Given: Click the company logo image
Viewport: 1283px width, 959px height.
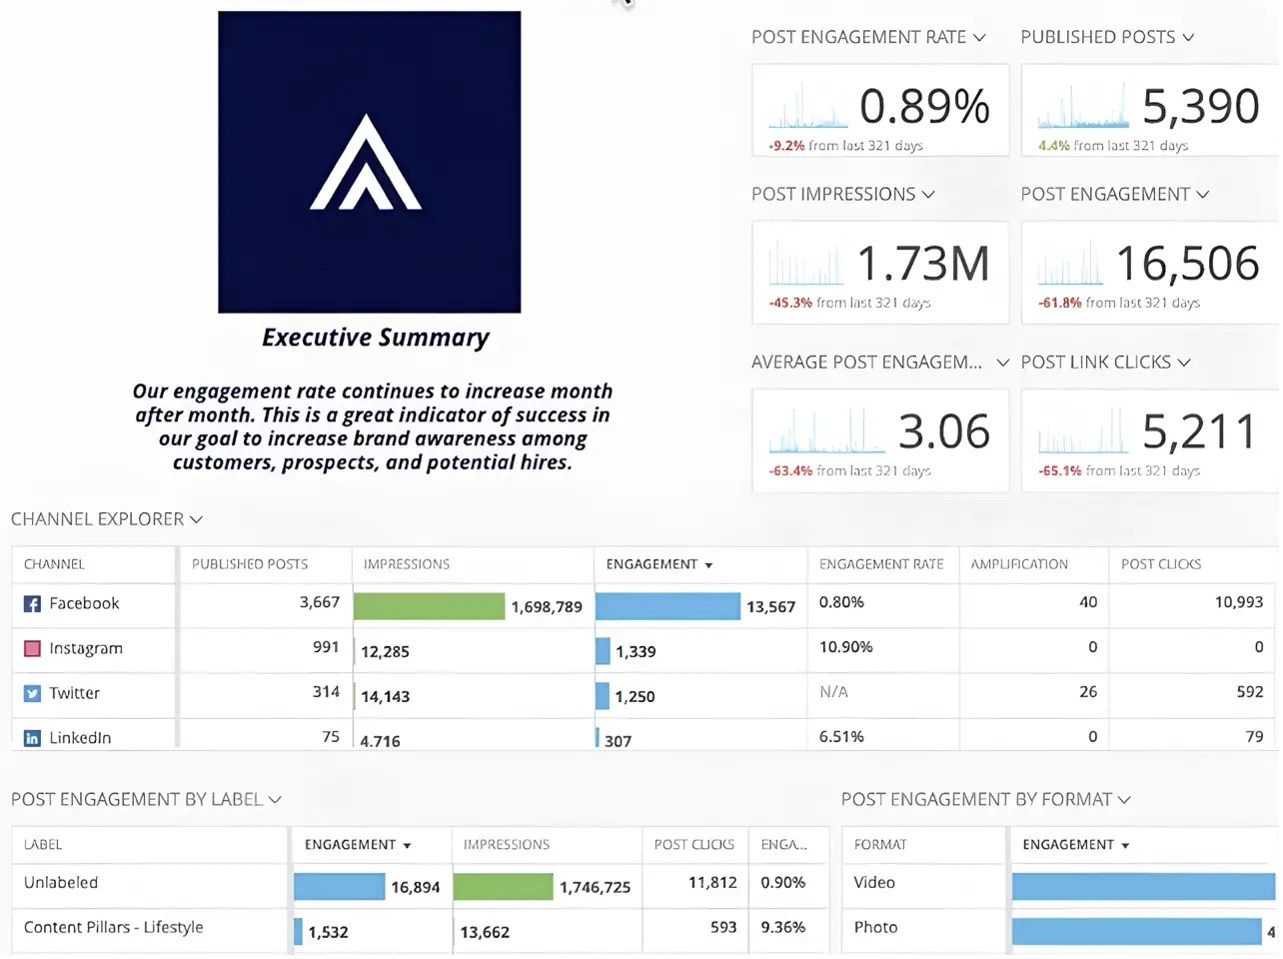Looking at the screenshot, I should (370, 163).
